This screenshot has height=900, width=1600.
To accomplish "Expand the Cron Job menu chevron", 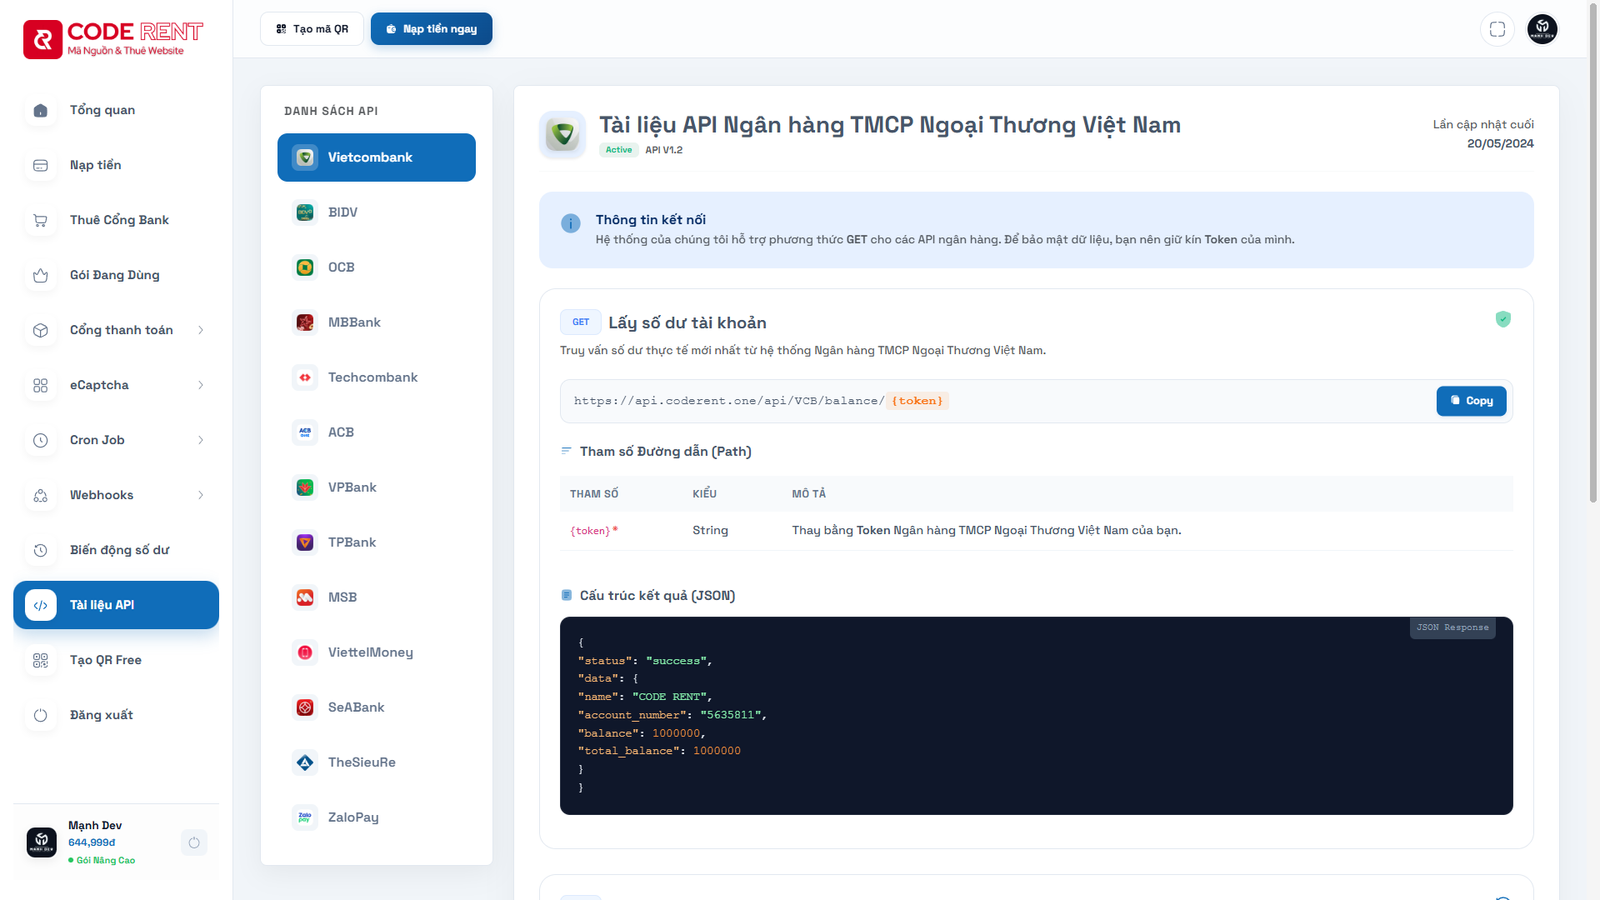I will click(200, 440).
